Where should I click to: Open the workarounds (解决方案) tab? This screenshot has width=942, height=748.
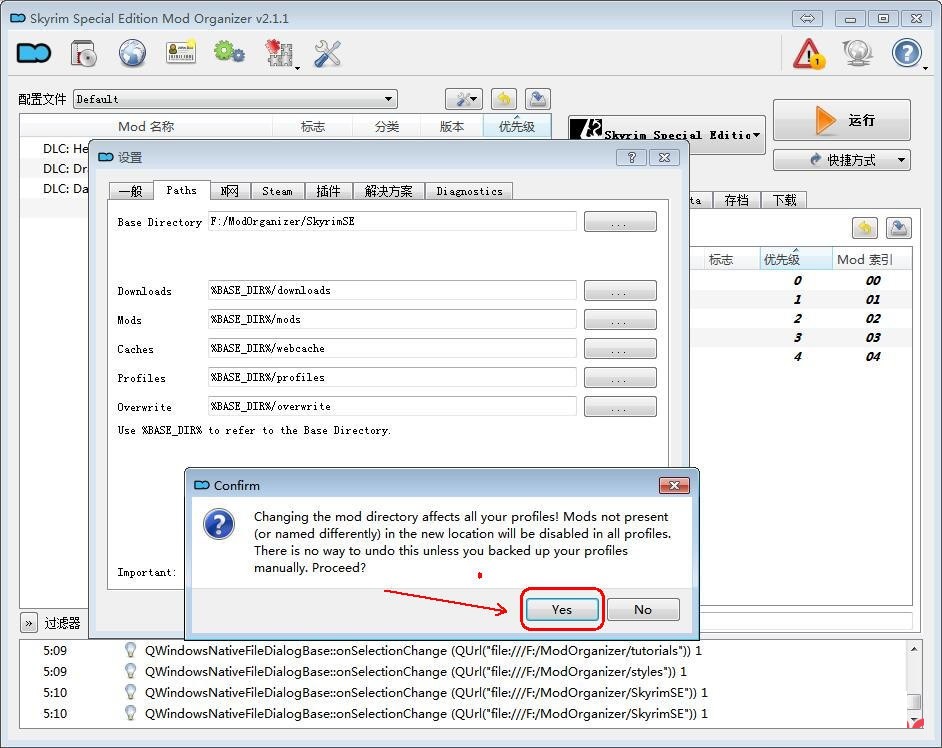tap(388, 192)
